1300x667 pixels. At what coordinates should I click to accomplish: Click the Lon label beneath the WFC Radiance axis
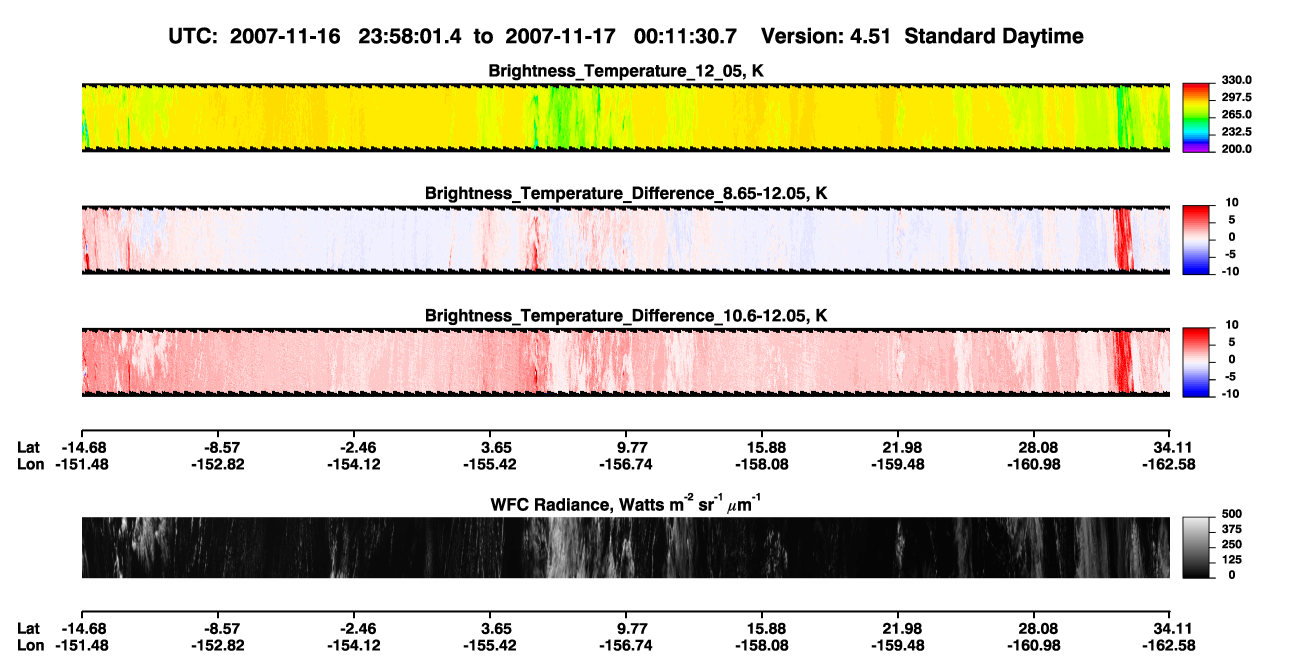[x=30, y=645]
